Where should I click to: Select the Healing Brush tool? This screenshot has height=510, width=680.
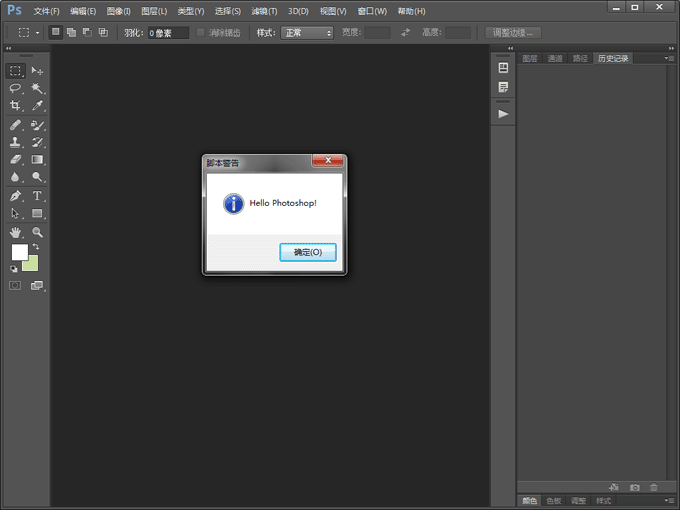pos(15,125)
